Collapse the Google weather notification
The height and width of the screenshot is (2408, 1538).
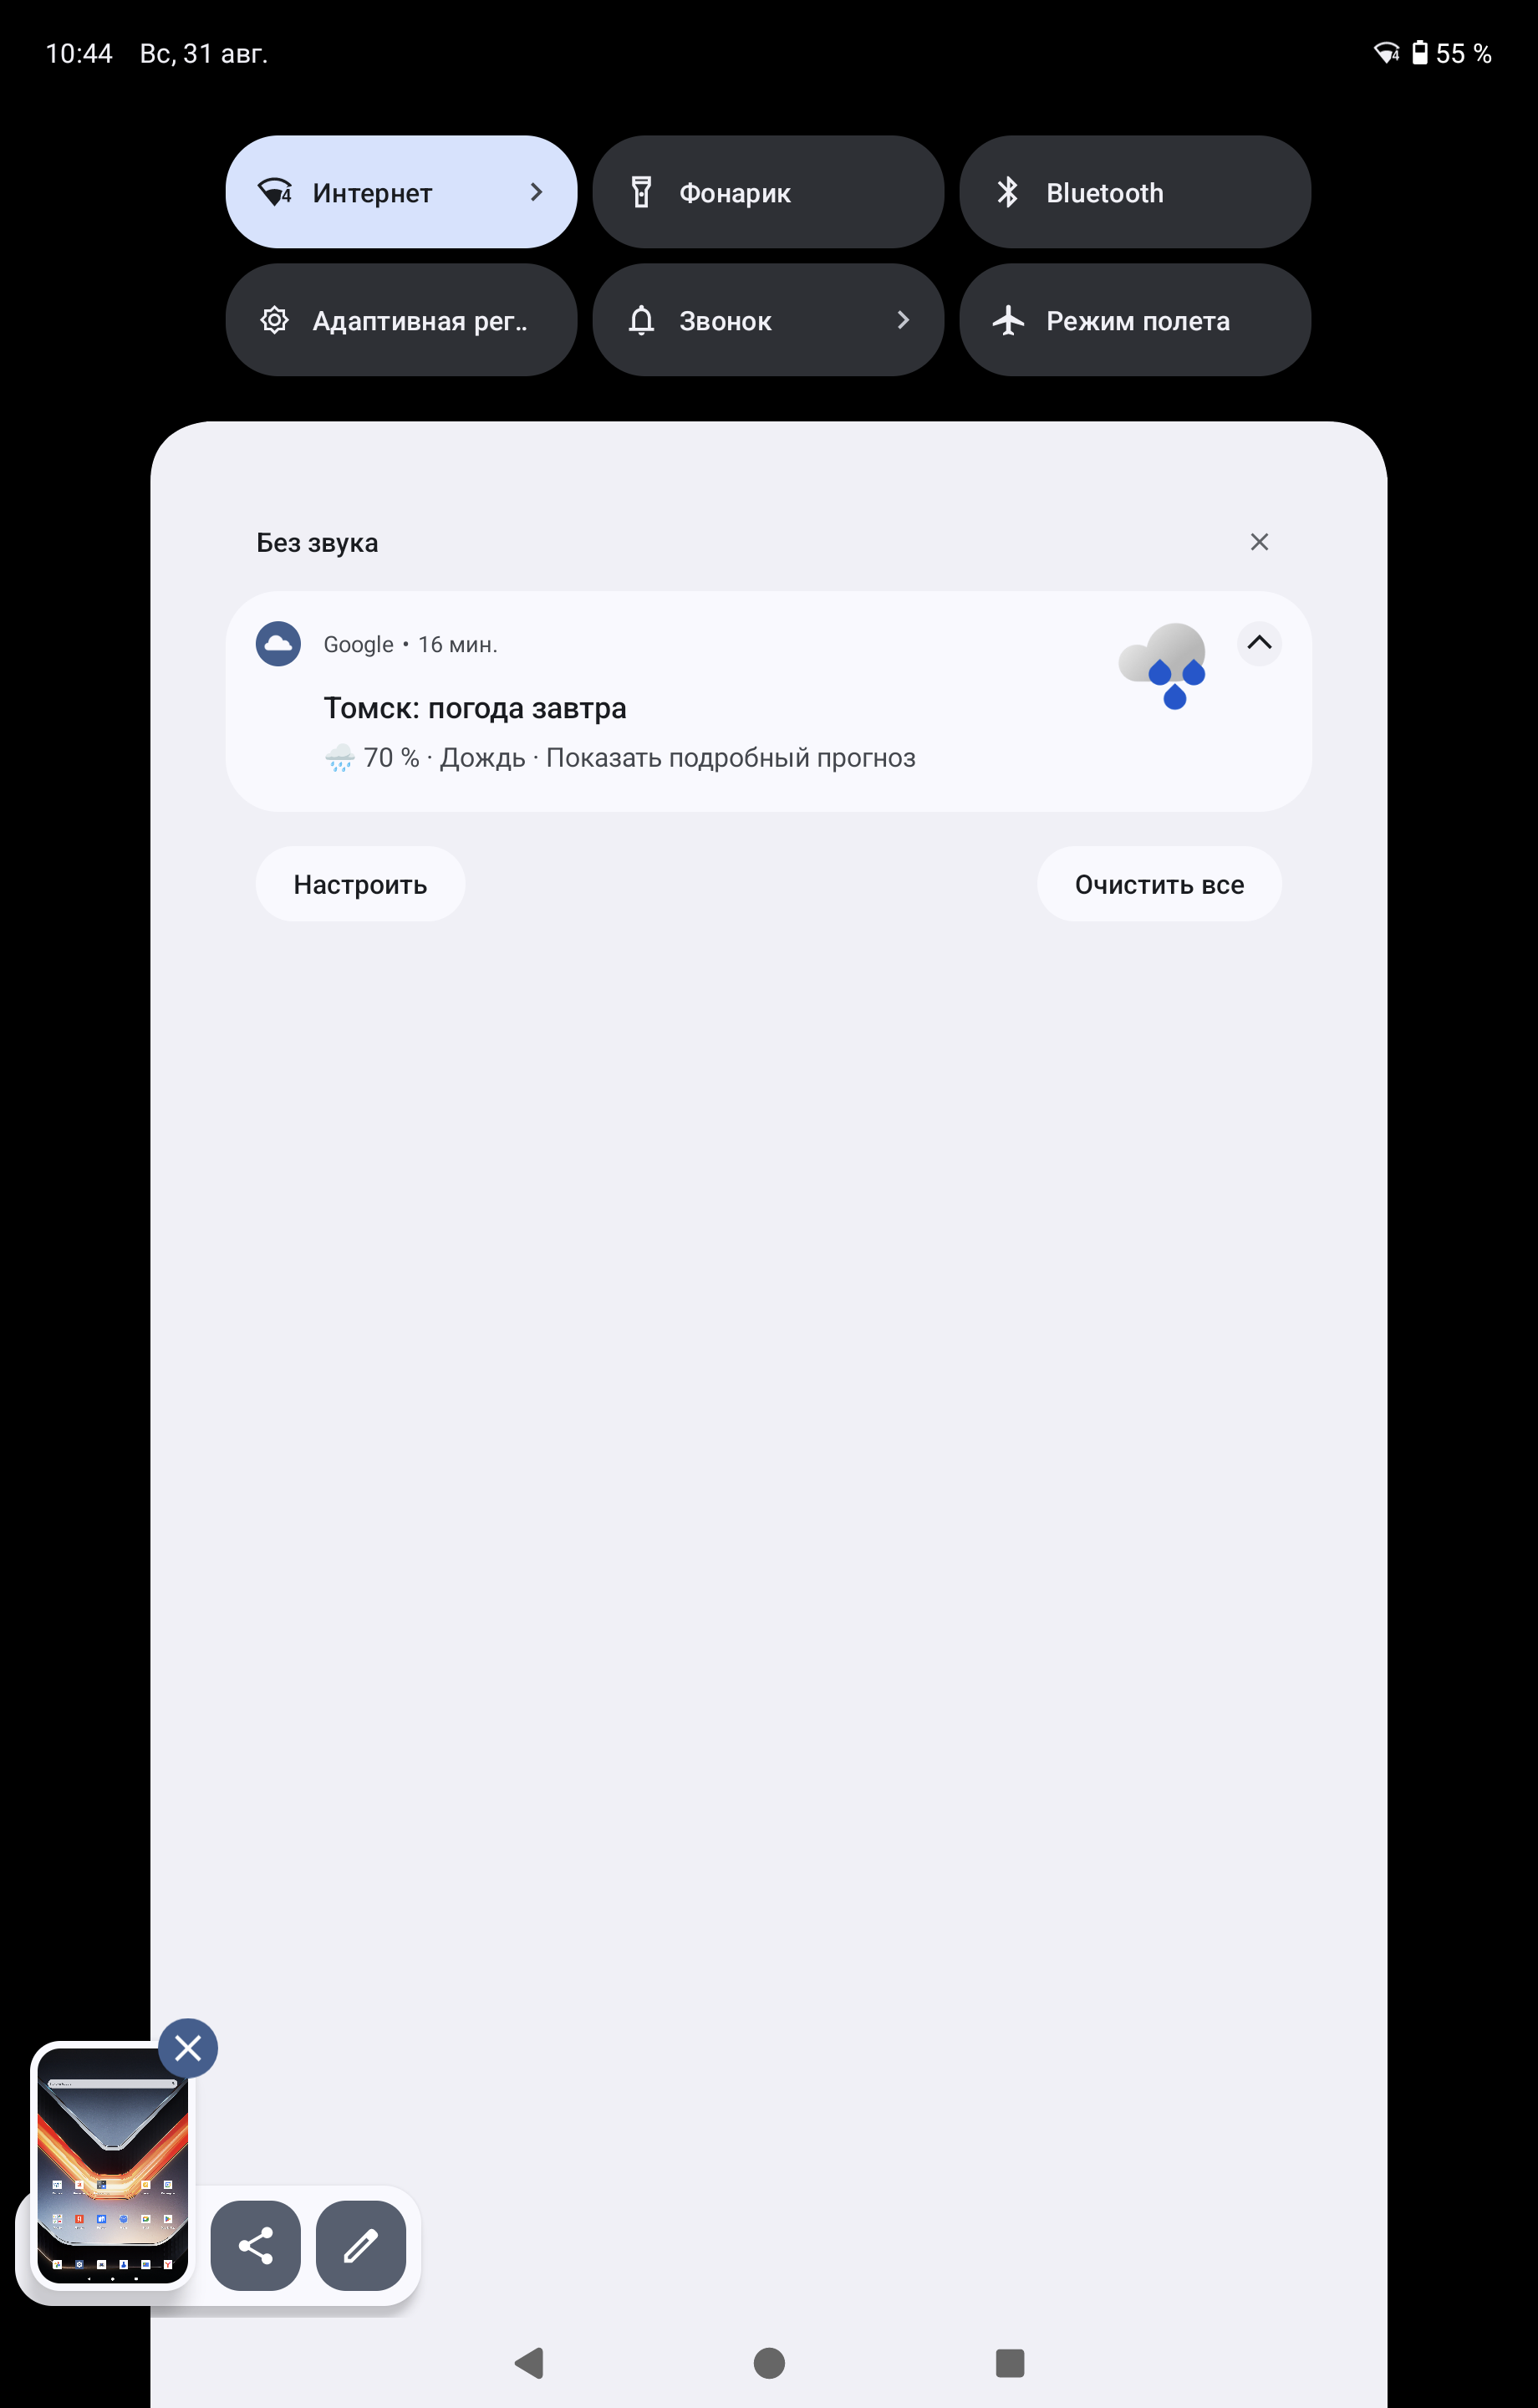(1259, 643)
